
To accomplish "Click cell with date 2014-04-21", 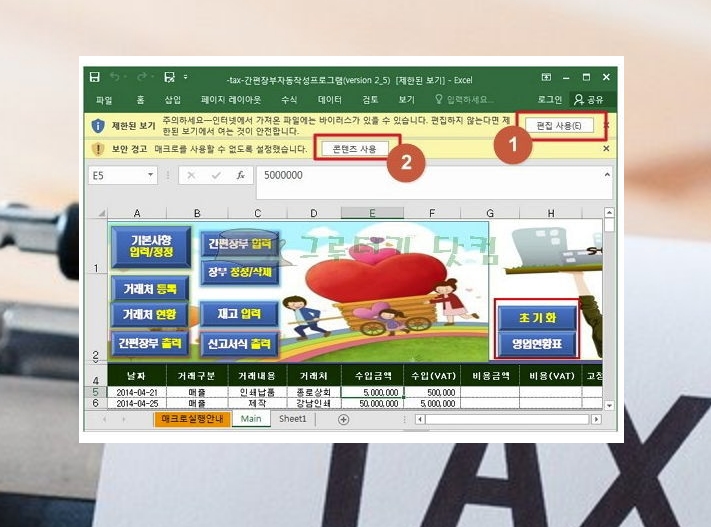I will coord(136,392).
